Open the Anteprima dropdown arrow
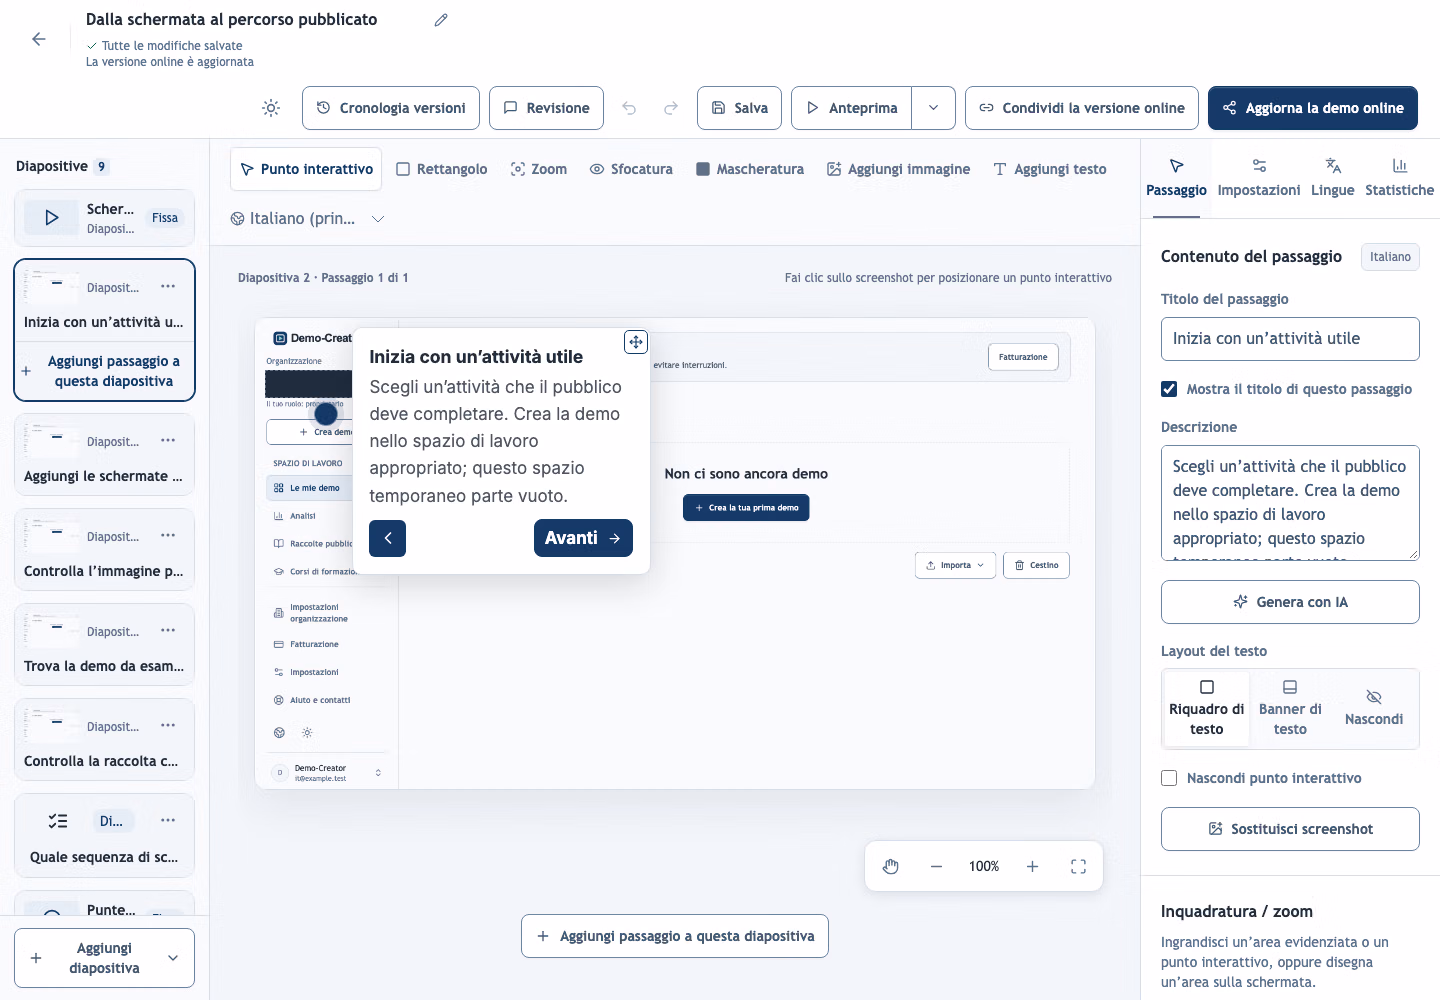The width and height of the screenshot is (1440, 1000). pos(933,108)
